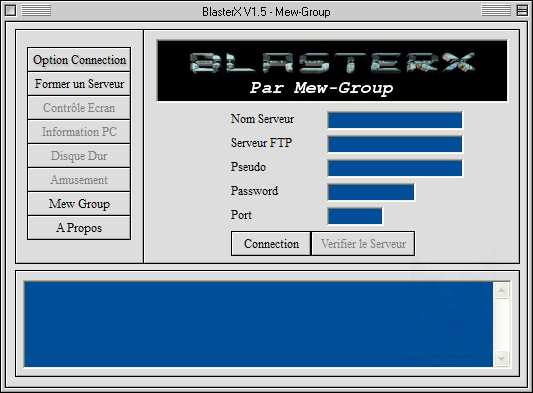
Task: Select Former un Serveur menu button
Action: click(x=79, y=84)
